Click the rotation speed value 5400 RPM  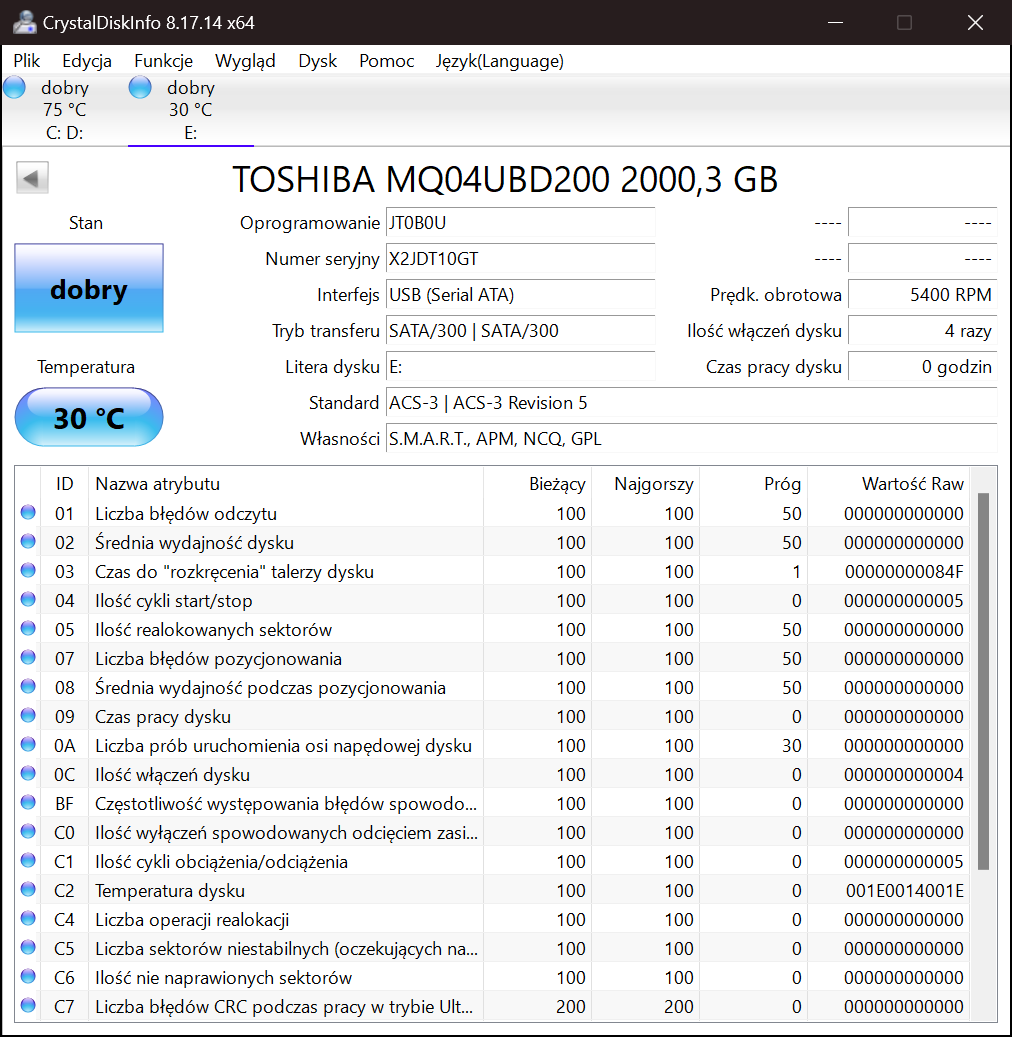click(x=922, y=294)
